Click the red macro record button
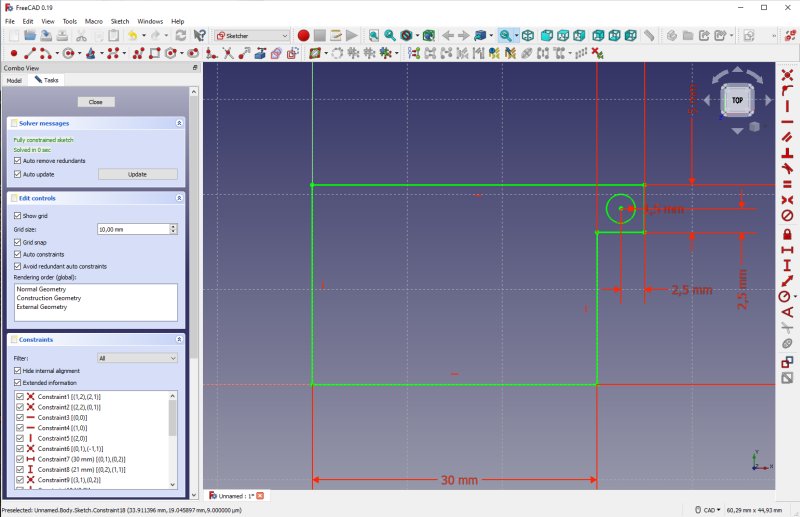The height and width of the screenshot is (517, 800). (304, 35)
